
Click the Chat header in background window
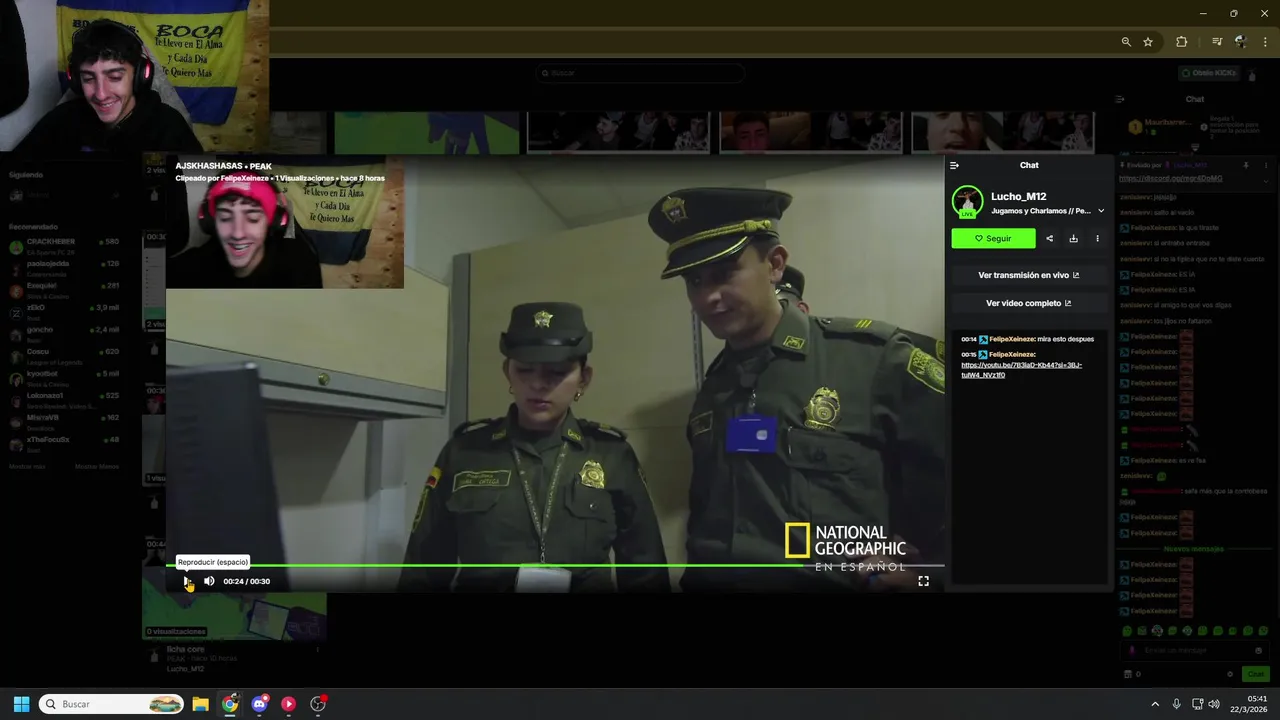tap(1195, 99)
